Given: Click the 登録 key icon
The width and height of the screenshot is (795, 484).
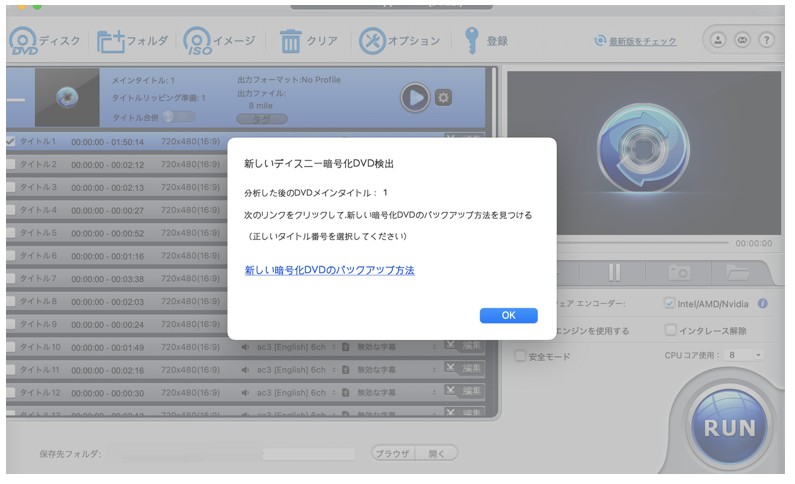Looking at the screenshot, I should tap(471, 41).
